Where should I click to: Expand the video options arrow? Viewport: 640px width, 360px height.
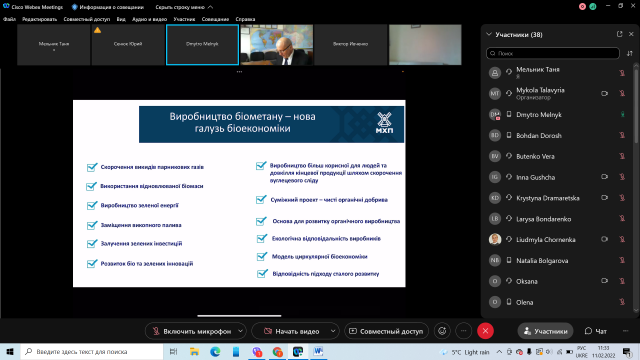click(333, 331)
